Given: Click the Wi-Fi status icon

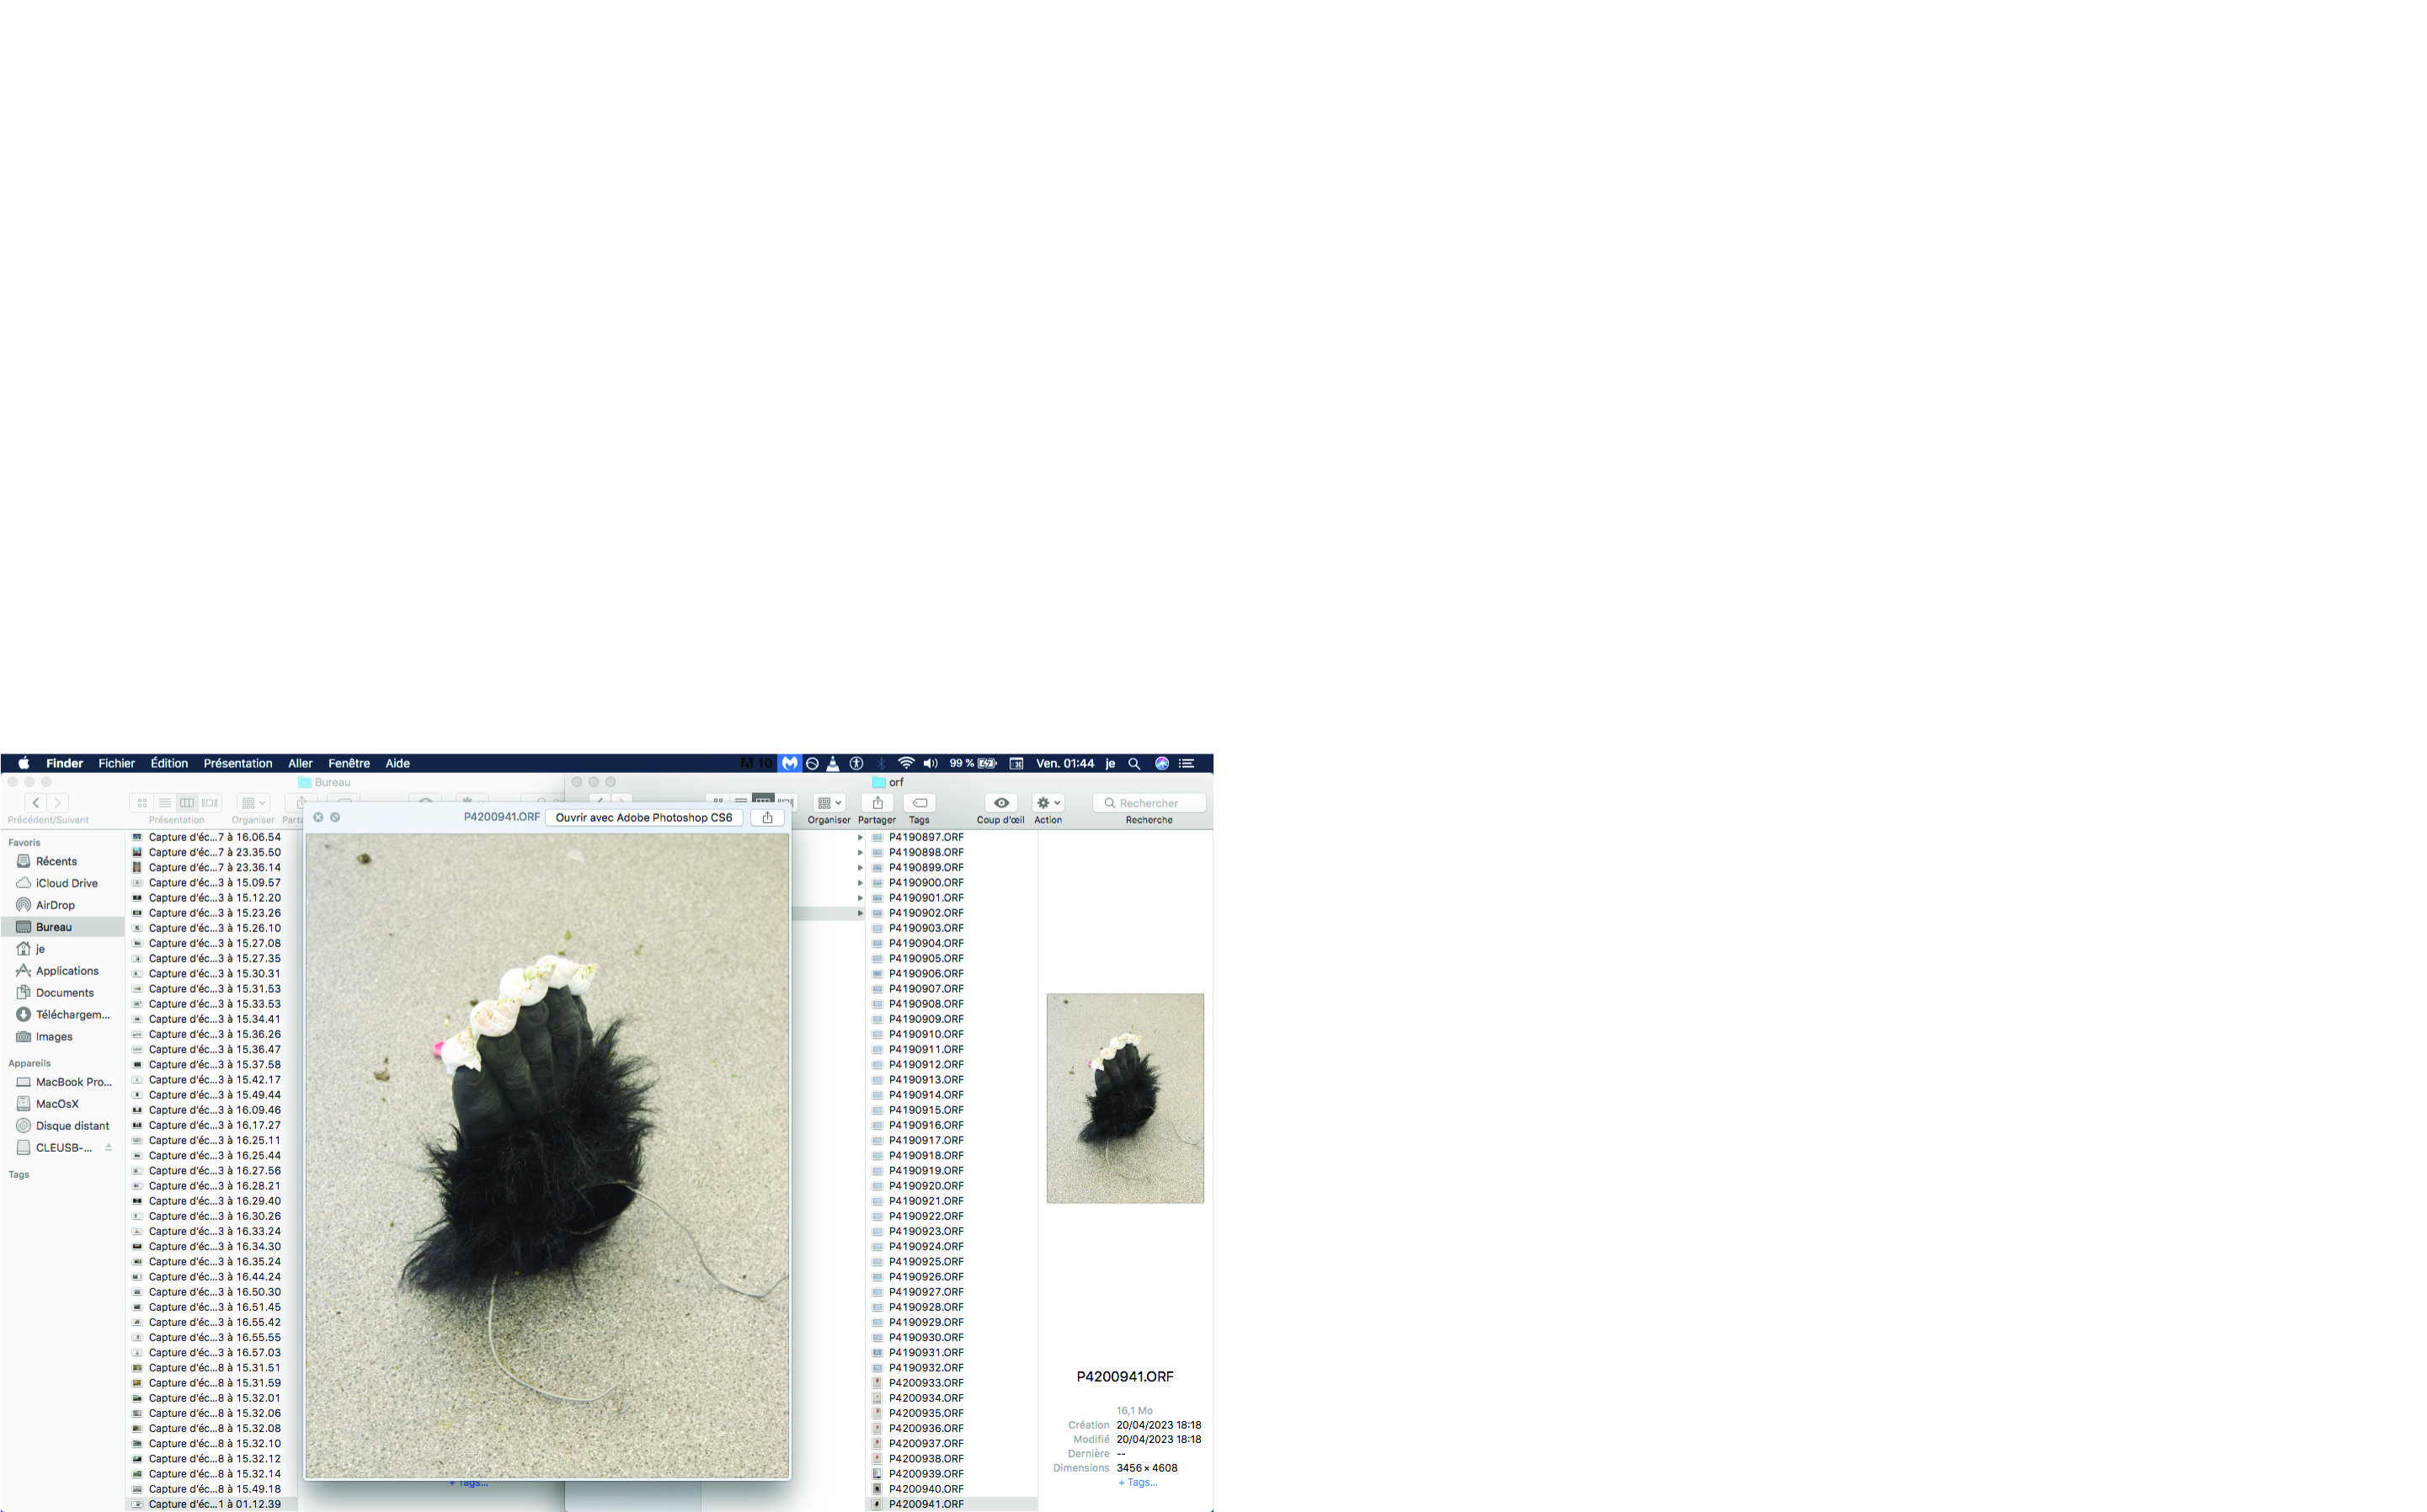Looking at the screenshot, I should 905,763.
